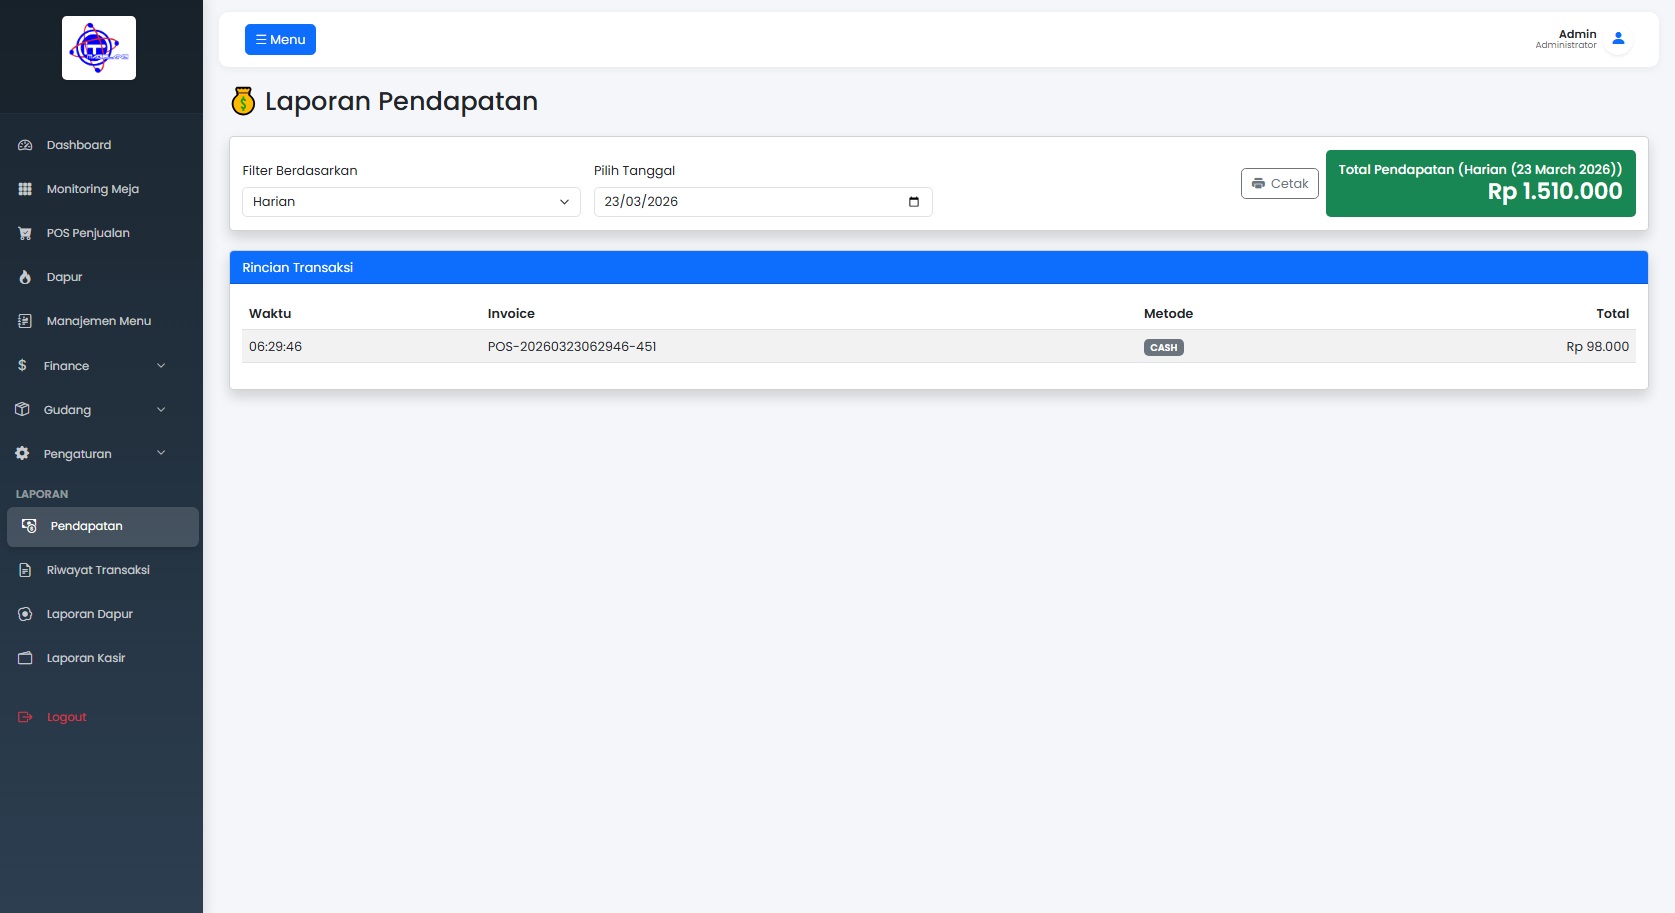The width and height of the screenshot is (1675, 913).
Task: Expand the Pengaturan submenu chevron
Action: 161,453
